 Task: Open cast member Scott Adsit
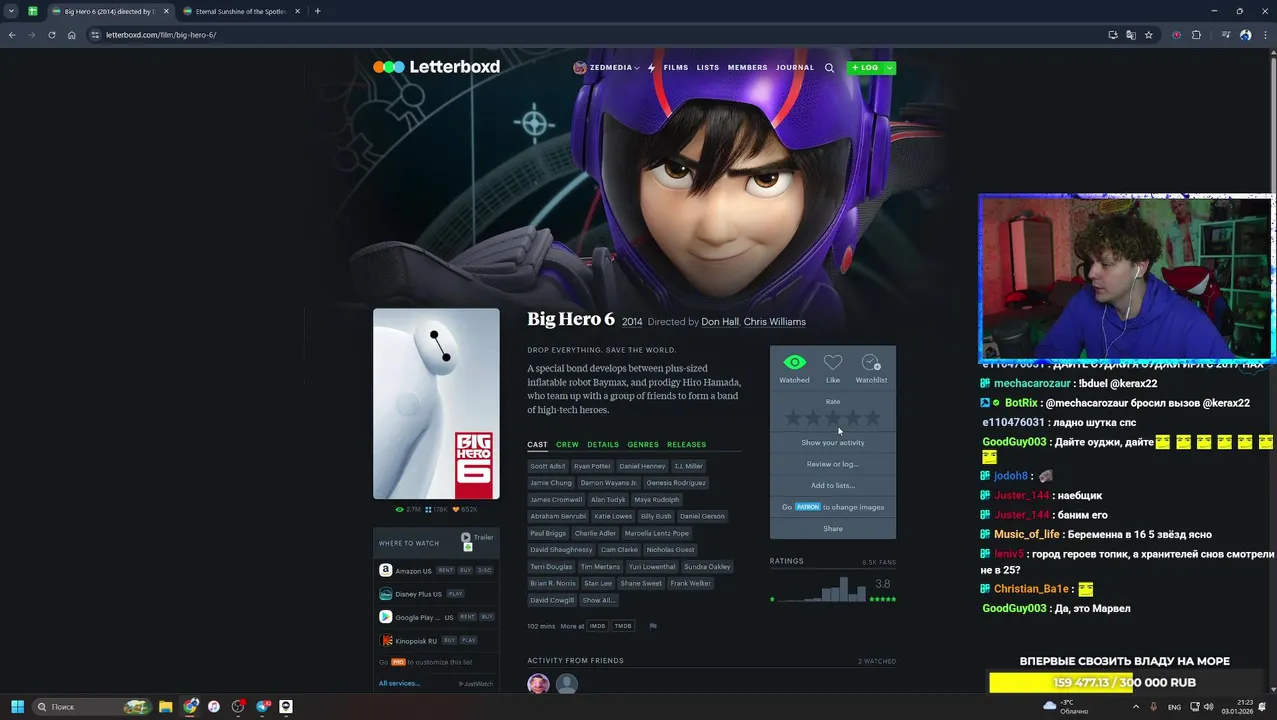pos(548,466)
